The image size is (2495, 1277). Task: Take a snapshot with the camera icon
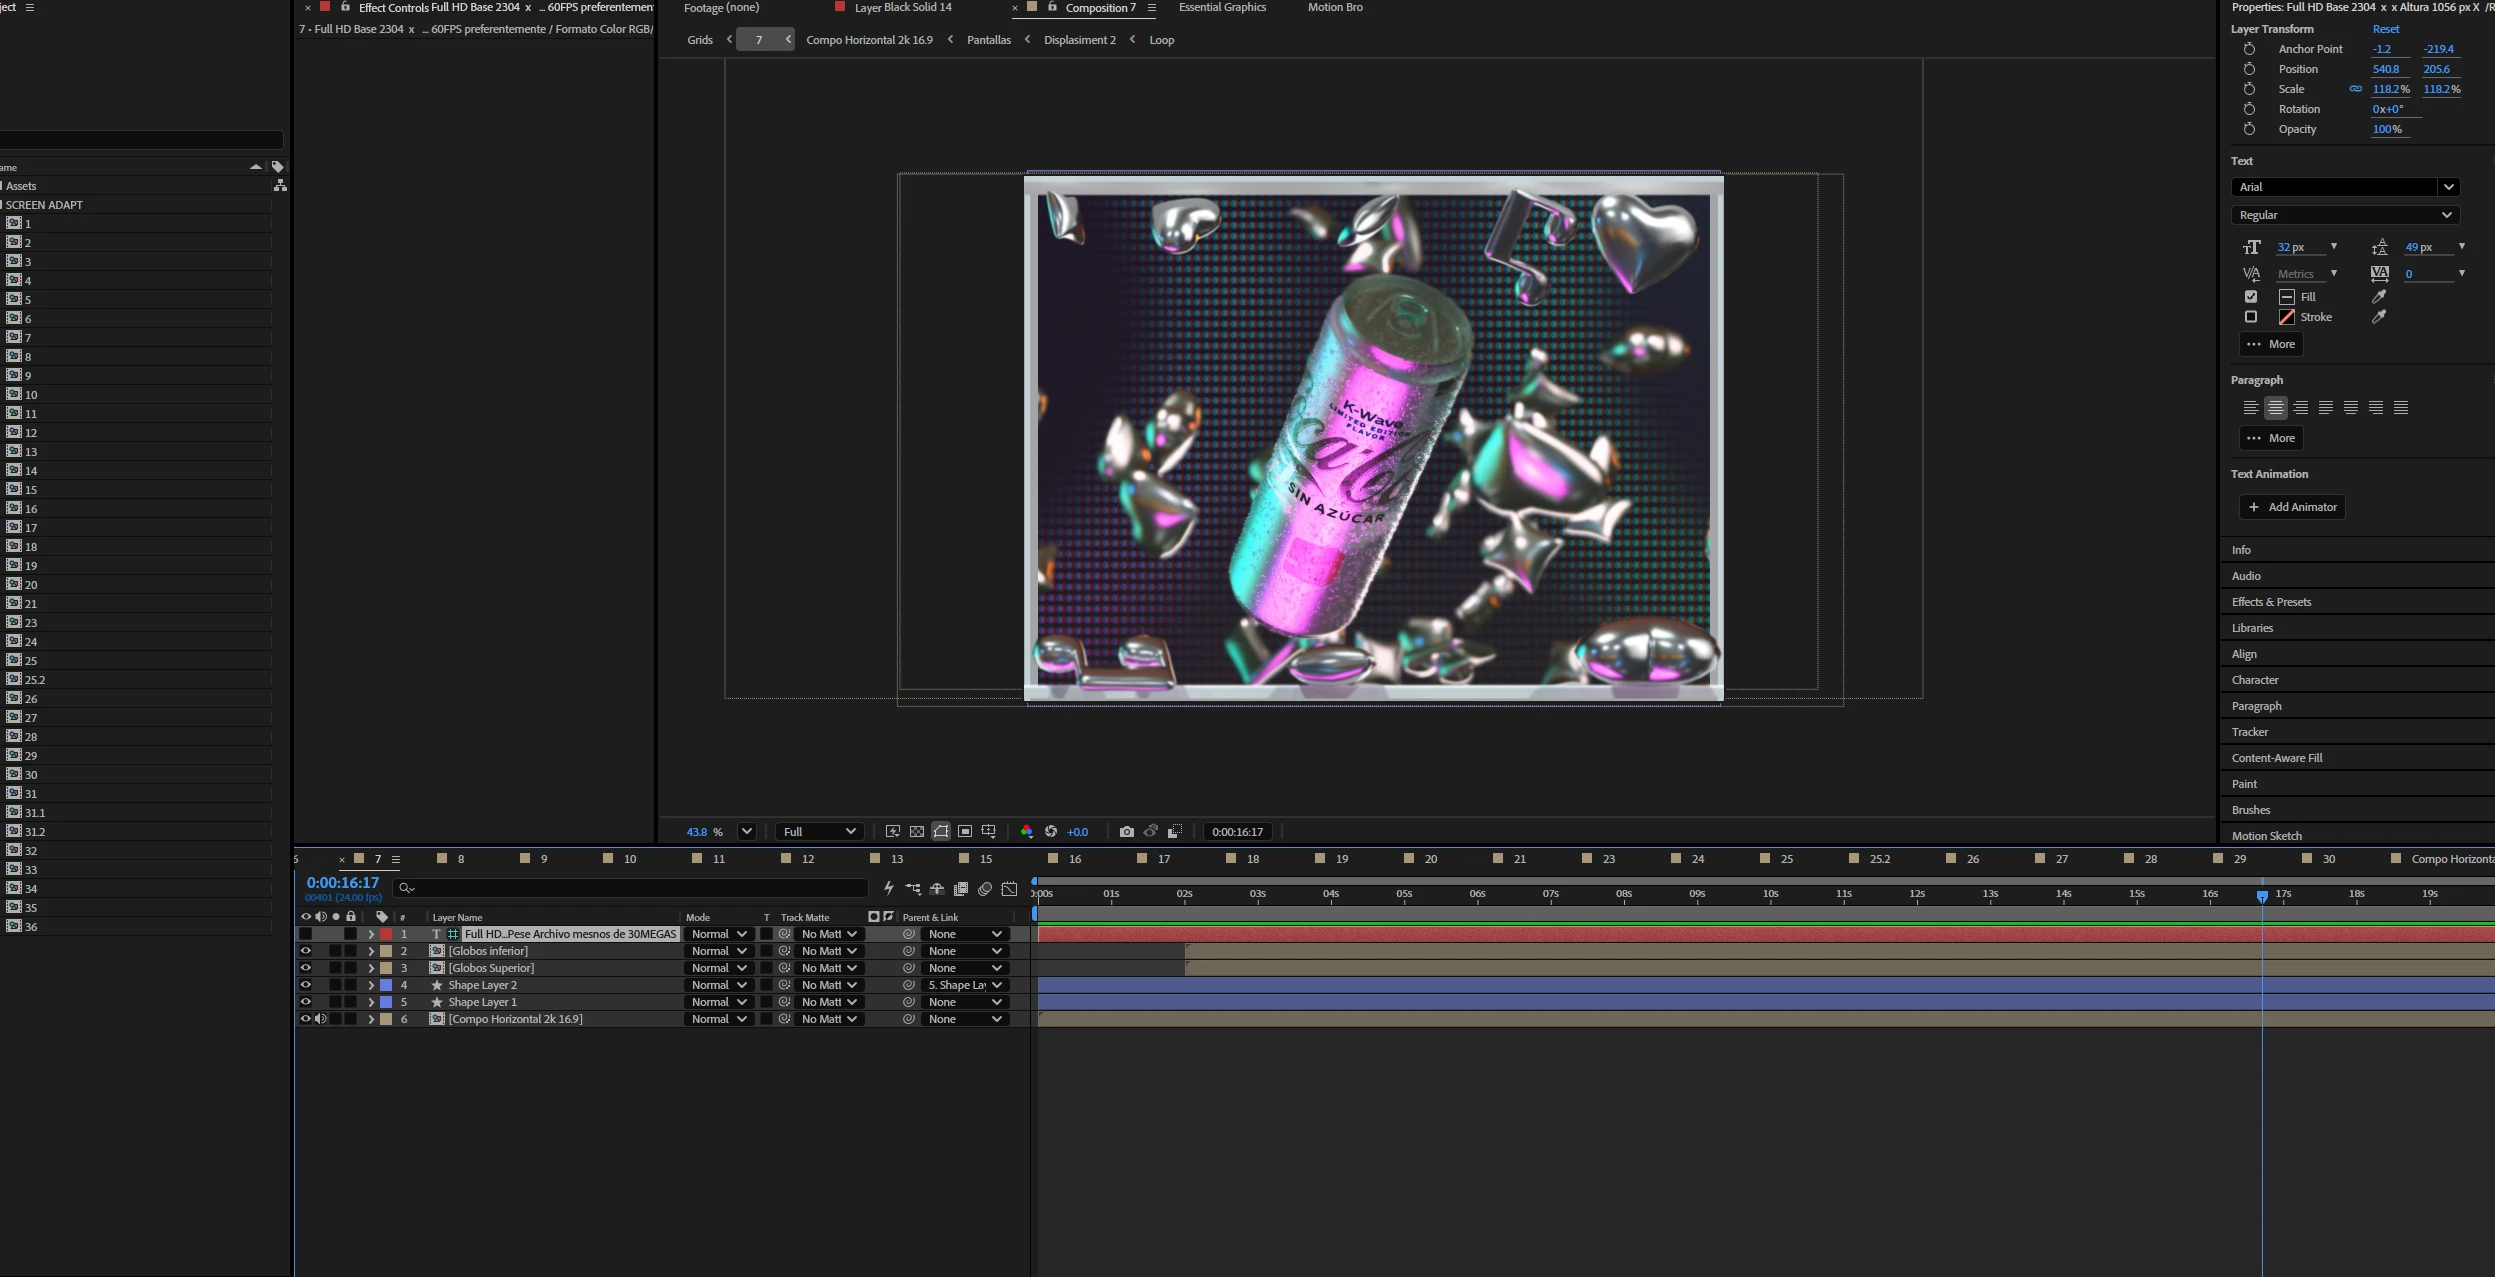tap(1126, 832)
